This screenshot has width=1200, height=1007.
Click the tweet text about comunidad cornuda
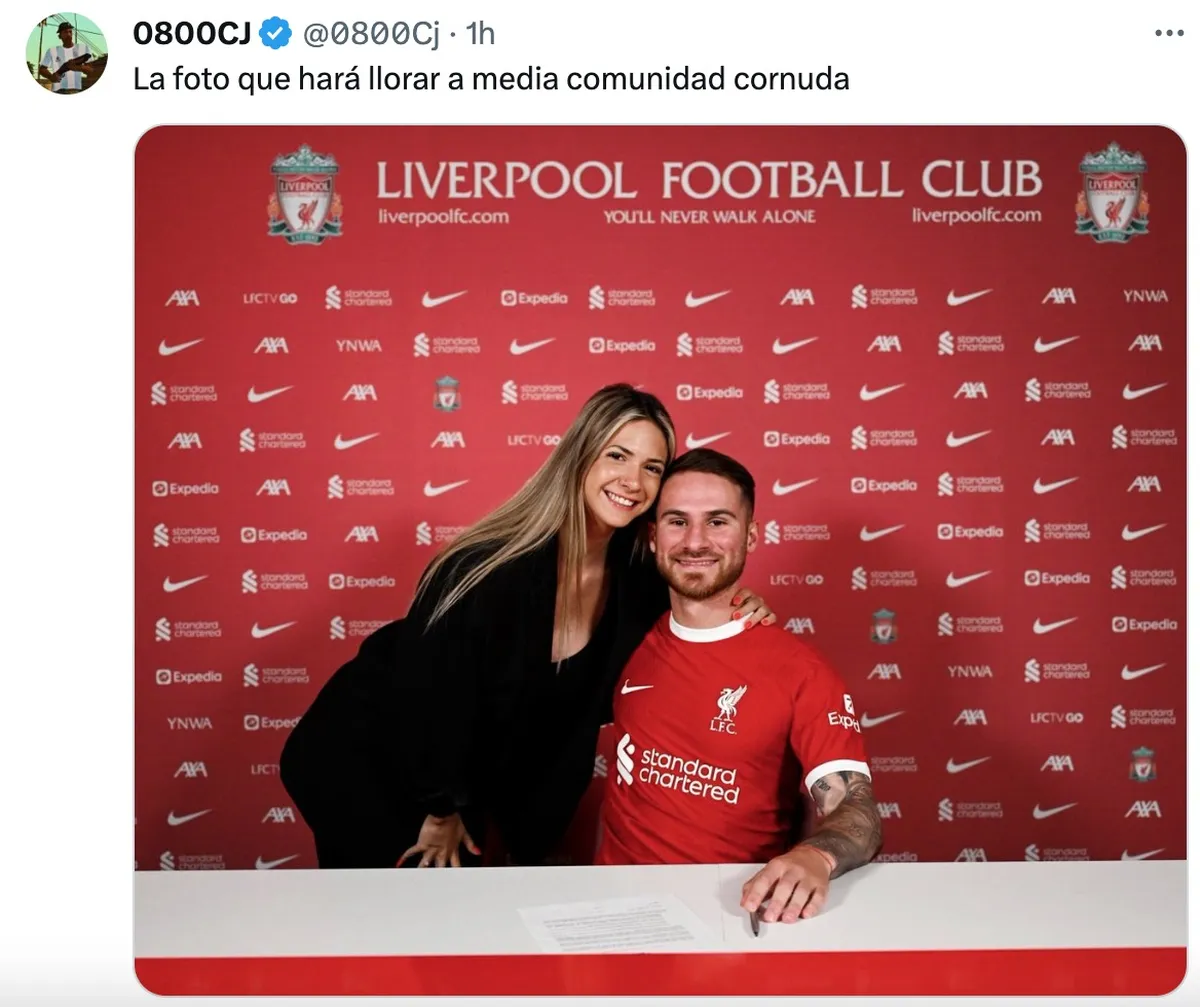(x=491, y=79)
